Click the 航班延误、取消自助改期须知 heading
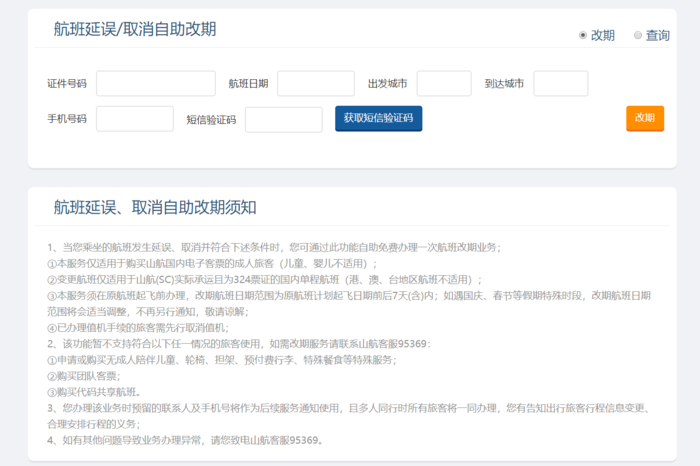The image size is (700, 466). coord(155,207)
